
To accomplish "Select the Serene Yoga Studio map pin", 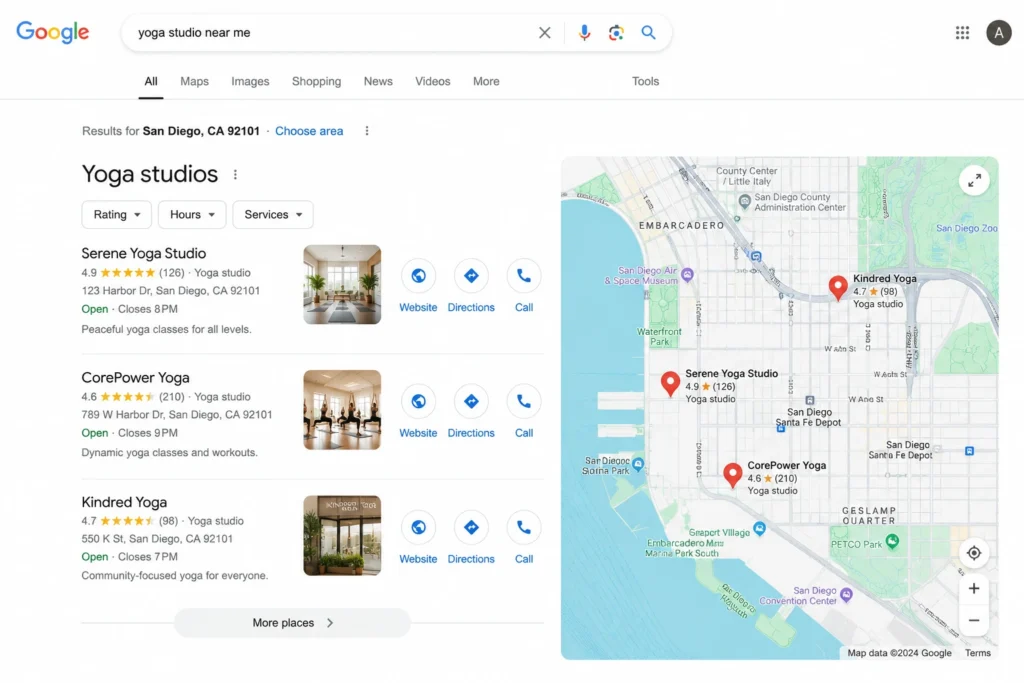I will tap(670, 383).
